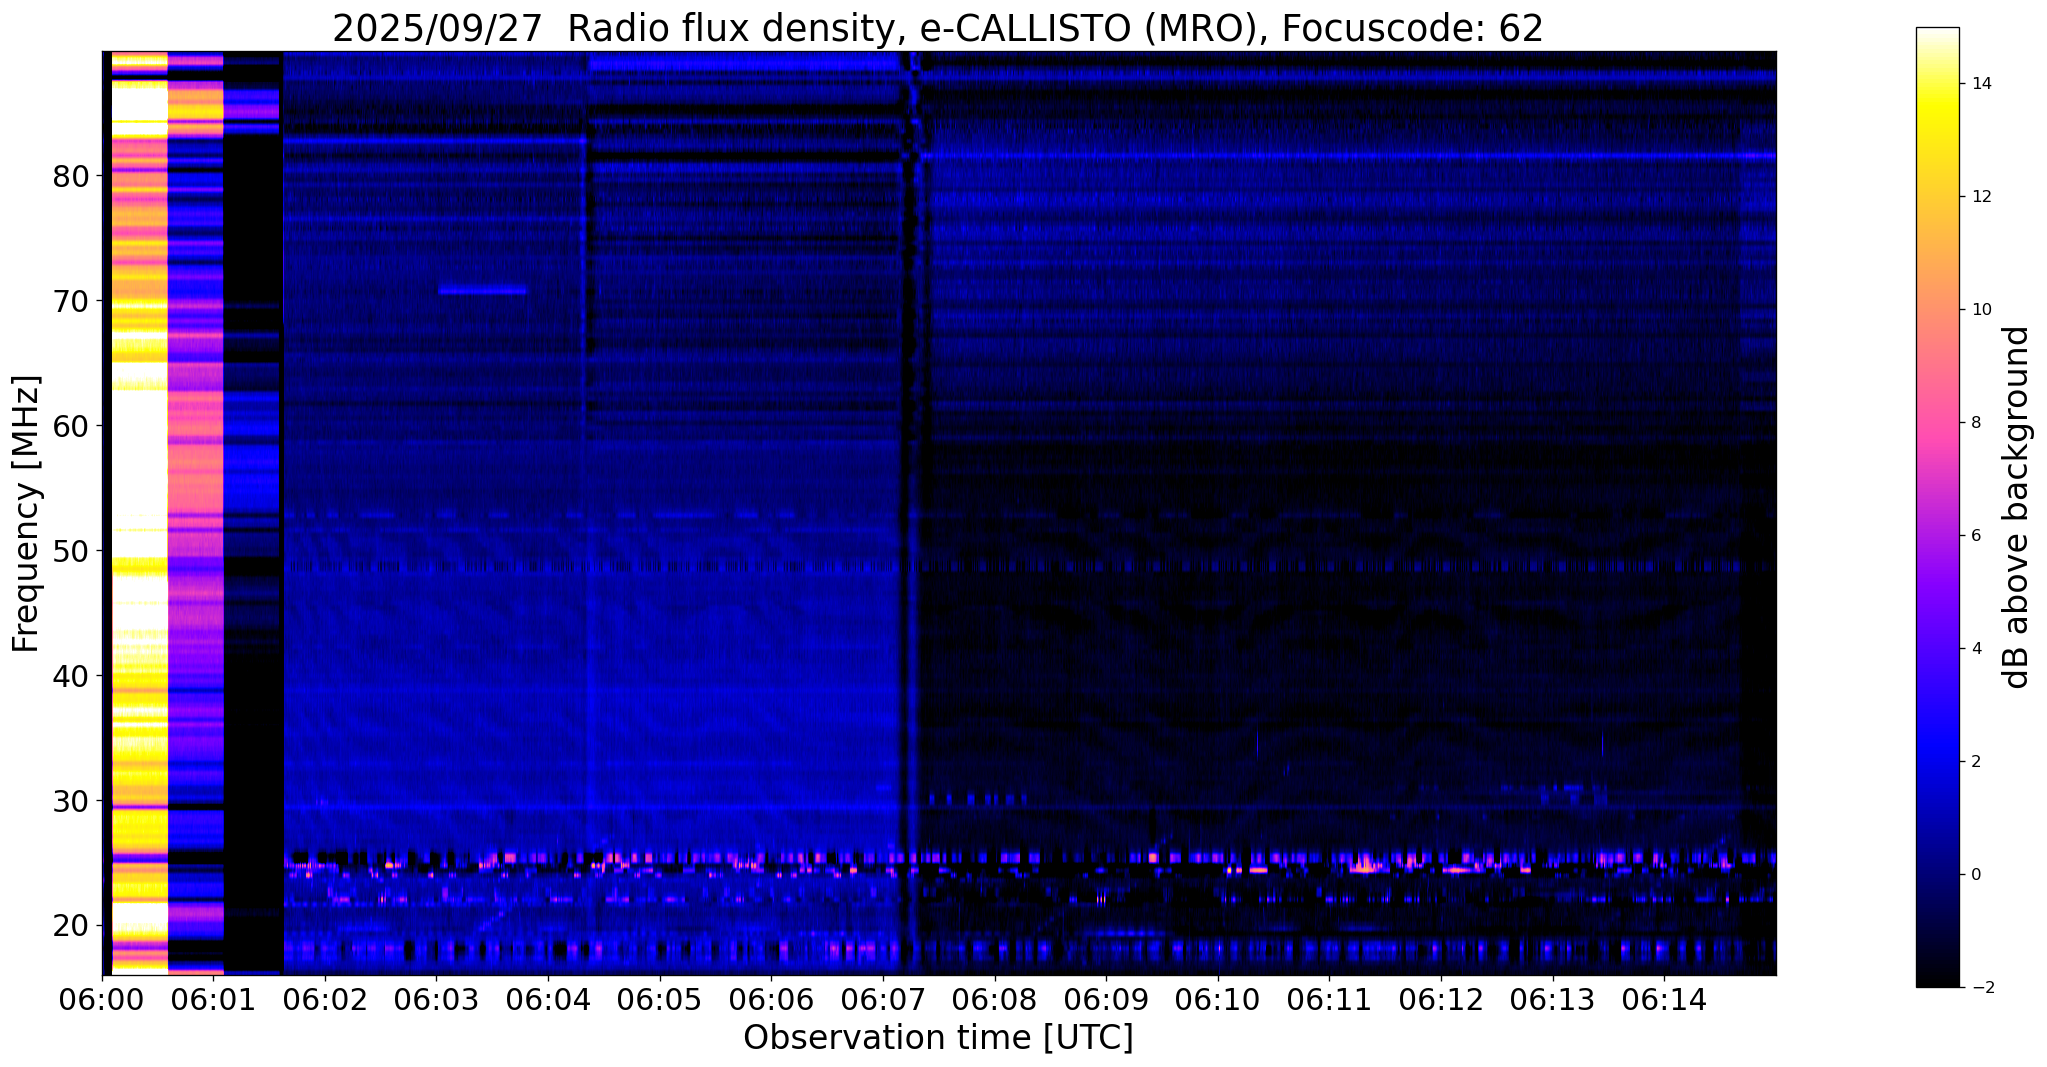Click the short blue streak at 71 MHz
2047x1067 pixels.
tap(483, 290)
